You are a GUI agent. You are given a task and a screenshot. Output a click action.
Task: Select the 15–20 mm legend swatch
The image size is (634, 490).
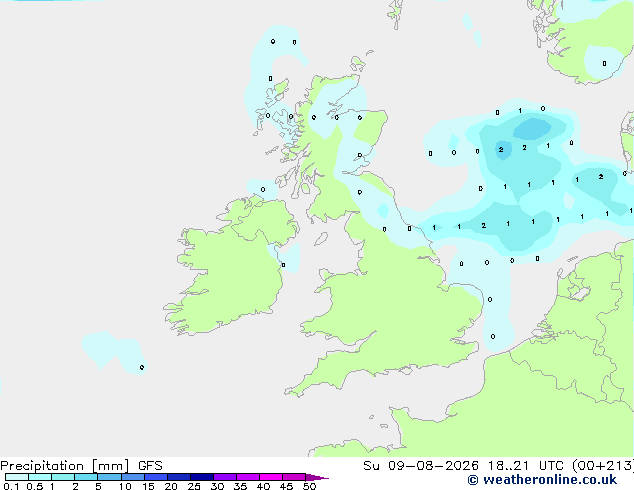coord(156,477)
